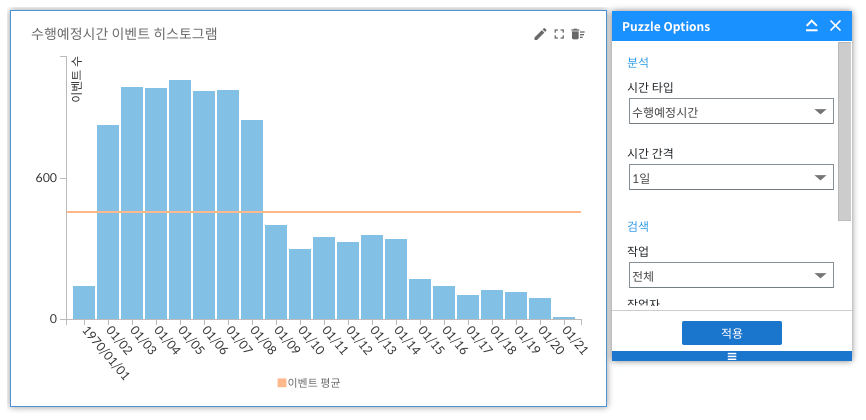Click the pencil edit icon on the chart
The image size is (866, 420).
pos(540,34)
